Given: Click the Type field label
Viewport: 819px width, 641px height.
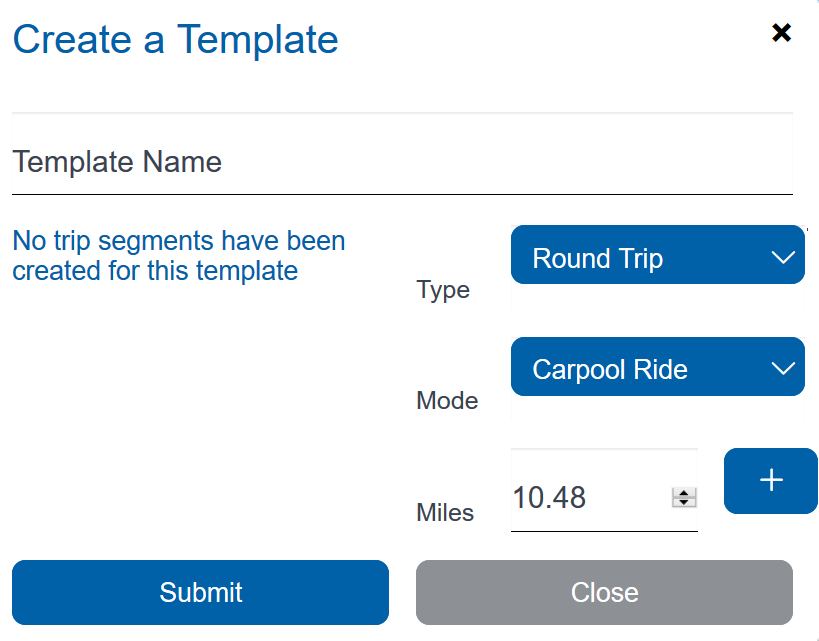Looking at the screenshot, I should point(442,290).
